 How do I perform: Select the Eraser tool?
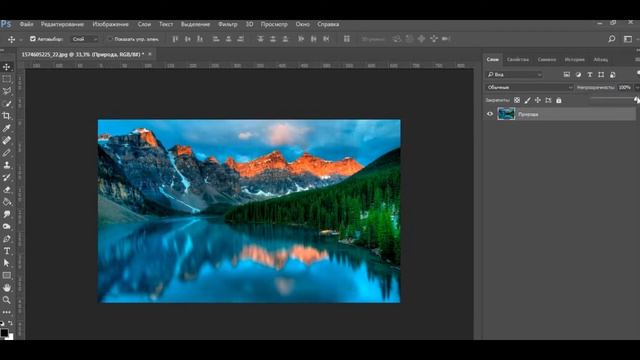pyautogui.click(x=7, y=190)
